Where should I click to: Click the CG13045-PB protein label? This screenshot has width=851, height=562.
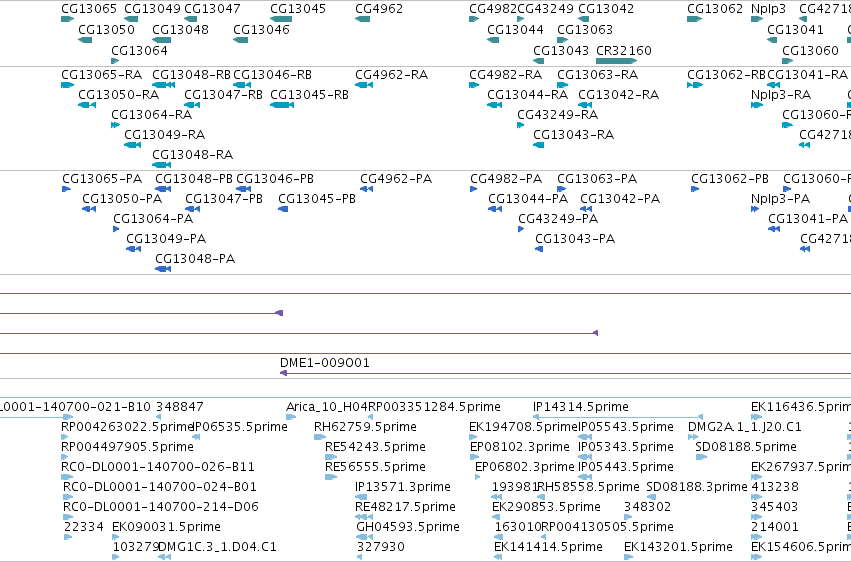[317, 199]
